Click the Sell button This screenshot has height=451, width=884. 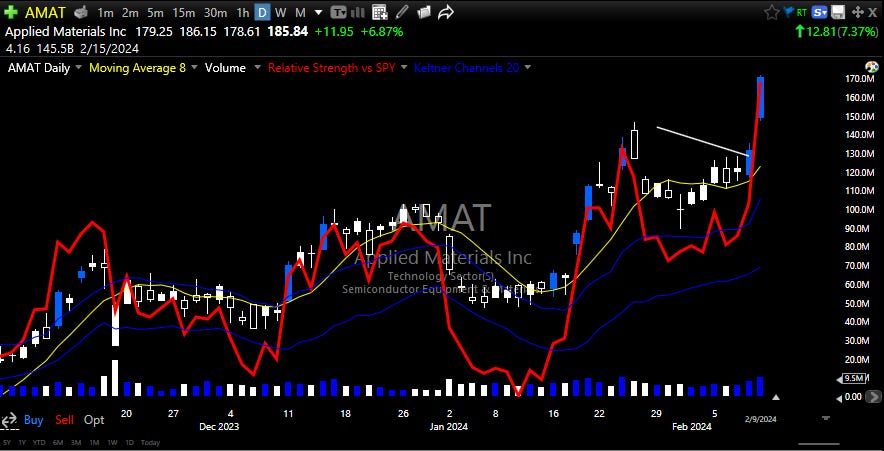64,420
